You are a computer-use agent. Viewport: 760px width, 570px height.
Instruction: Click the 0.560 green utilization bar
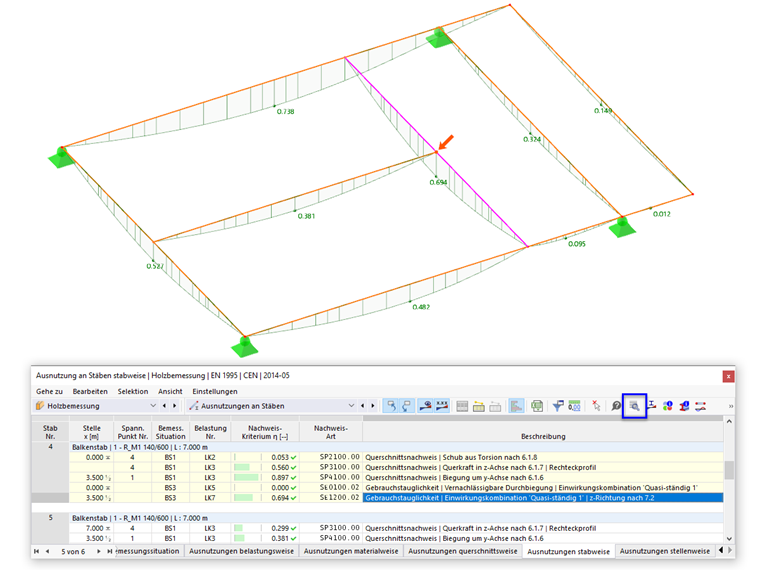[x=242, y=467]
